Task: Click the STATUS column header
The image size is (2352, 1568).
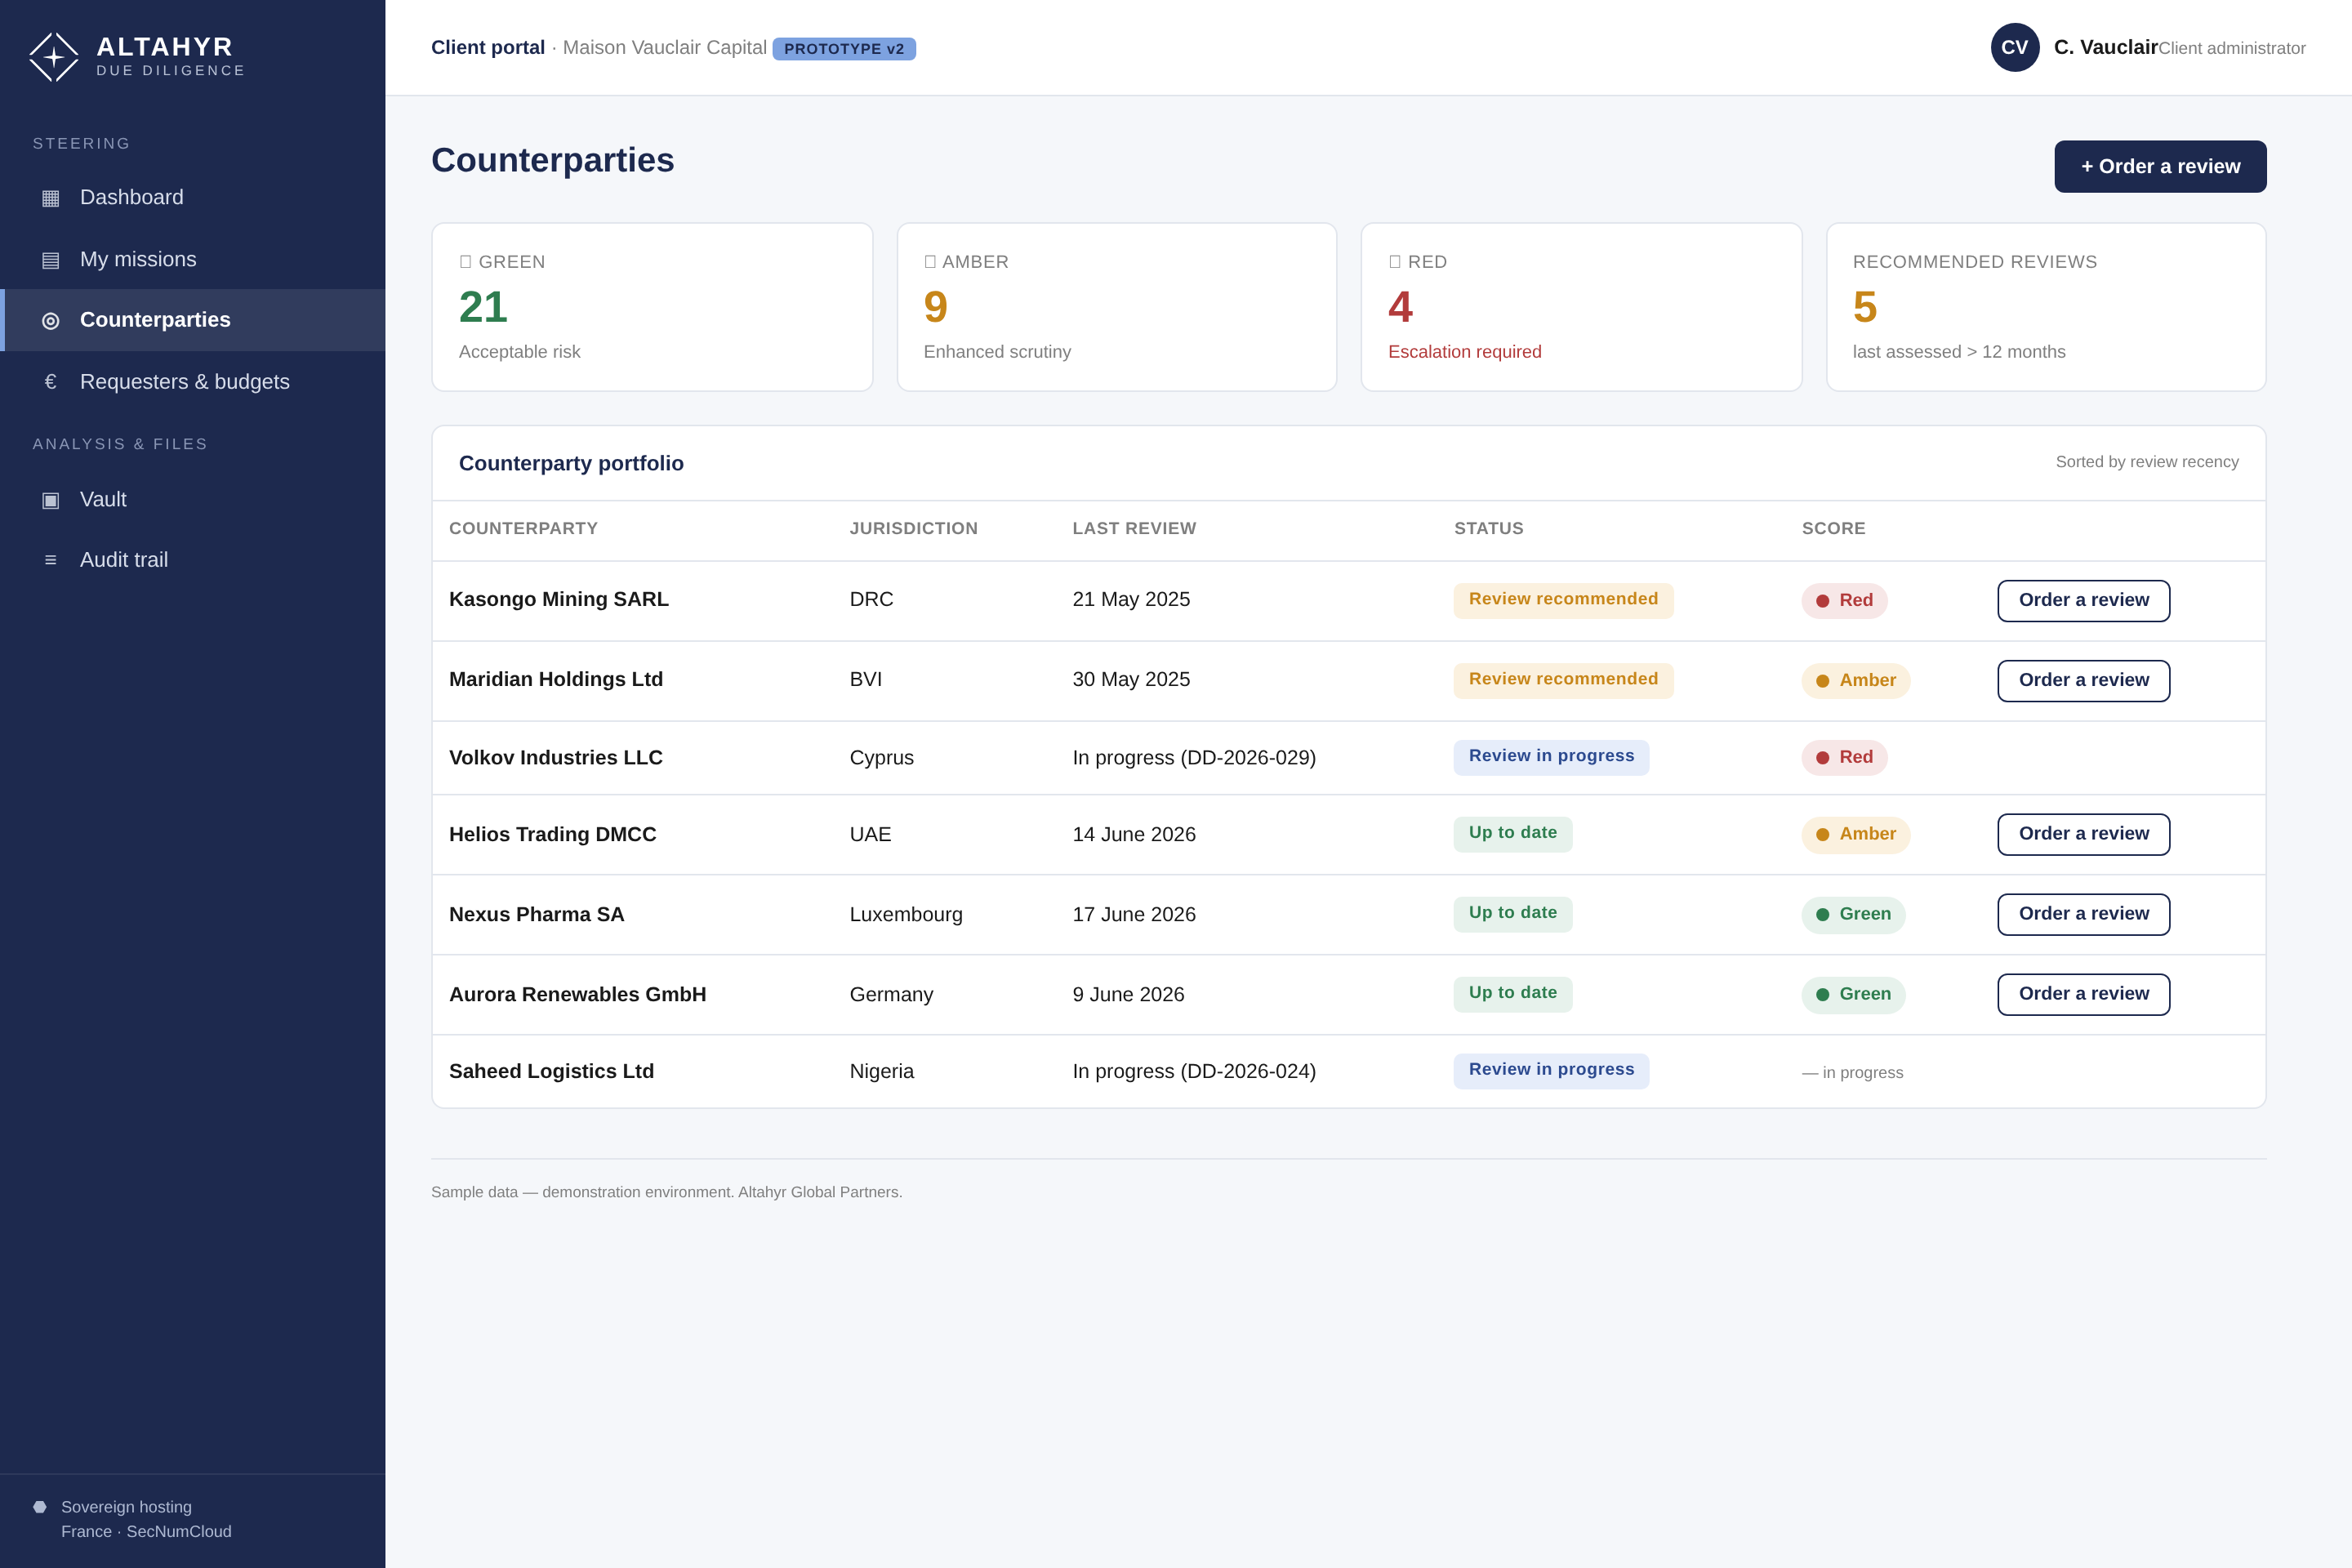Action: coord(1489,528)
